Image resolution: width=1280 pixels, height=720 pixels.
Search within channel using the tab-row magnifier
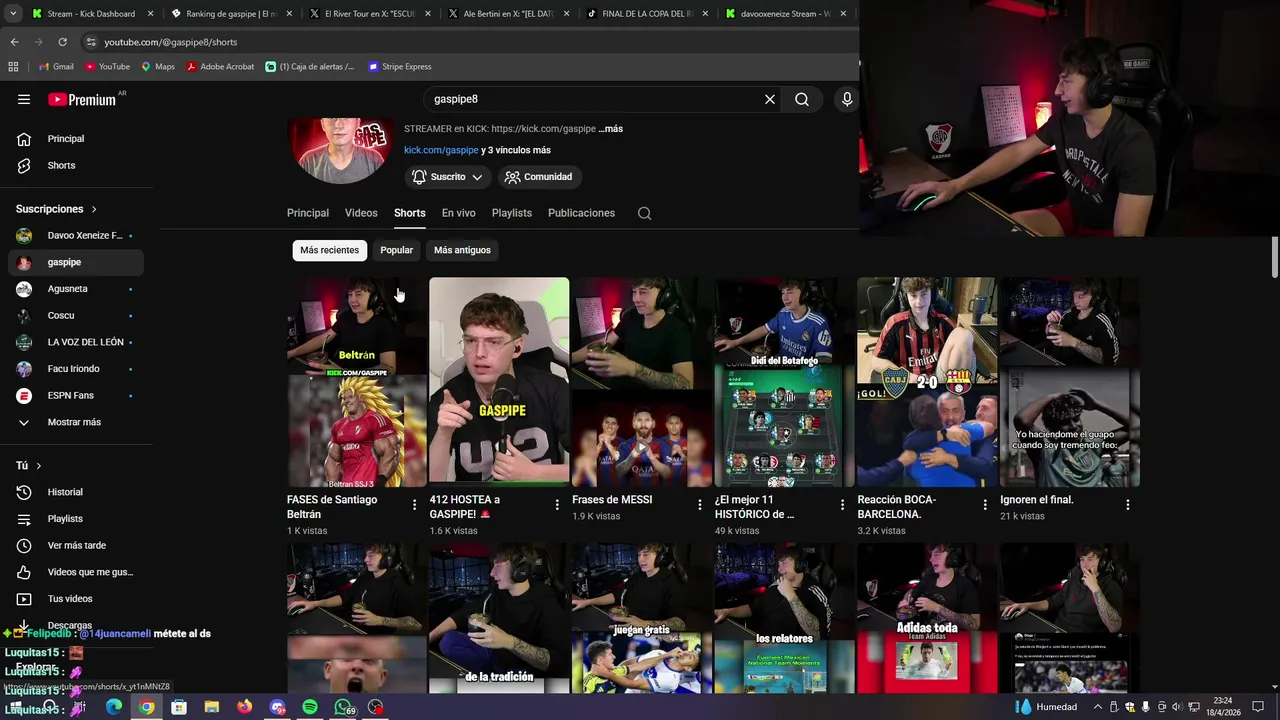point(645,213)
